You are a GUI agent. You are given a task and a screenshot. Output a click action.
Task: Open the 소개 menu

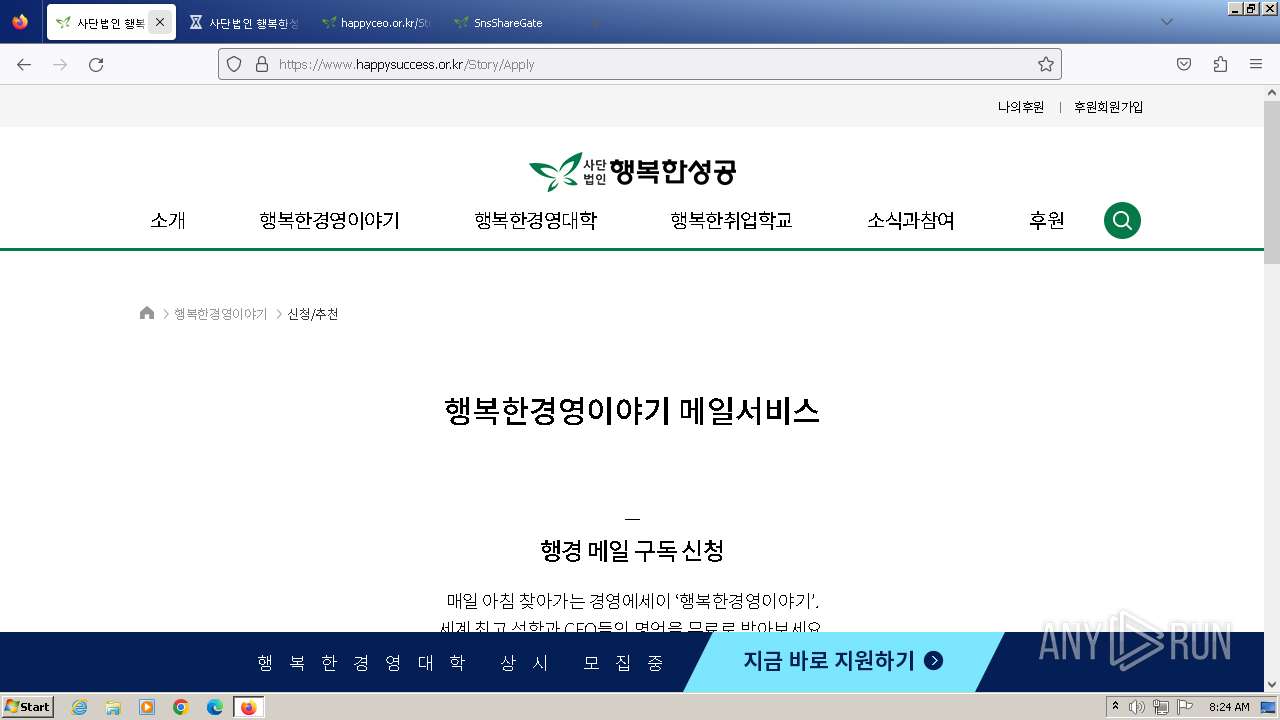pyautogui.click(x=168, y=221)
